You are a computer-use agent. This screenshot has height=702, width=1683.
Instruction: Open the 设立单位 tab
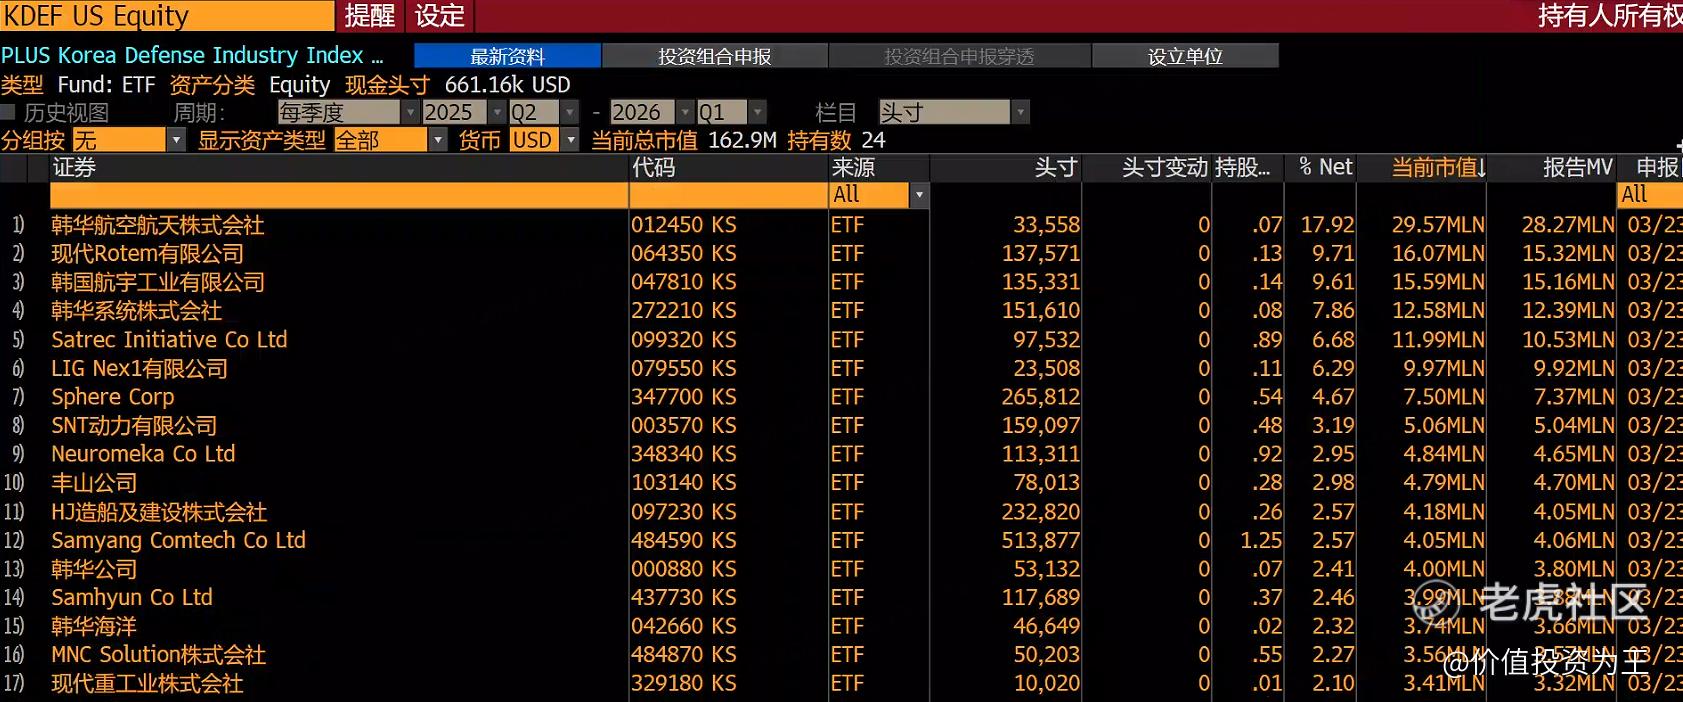coord(1185,56)
